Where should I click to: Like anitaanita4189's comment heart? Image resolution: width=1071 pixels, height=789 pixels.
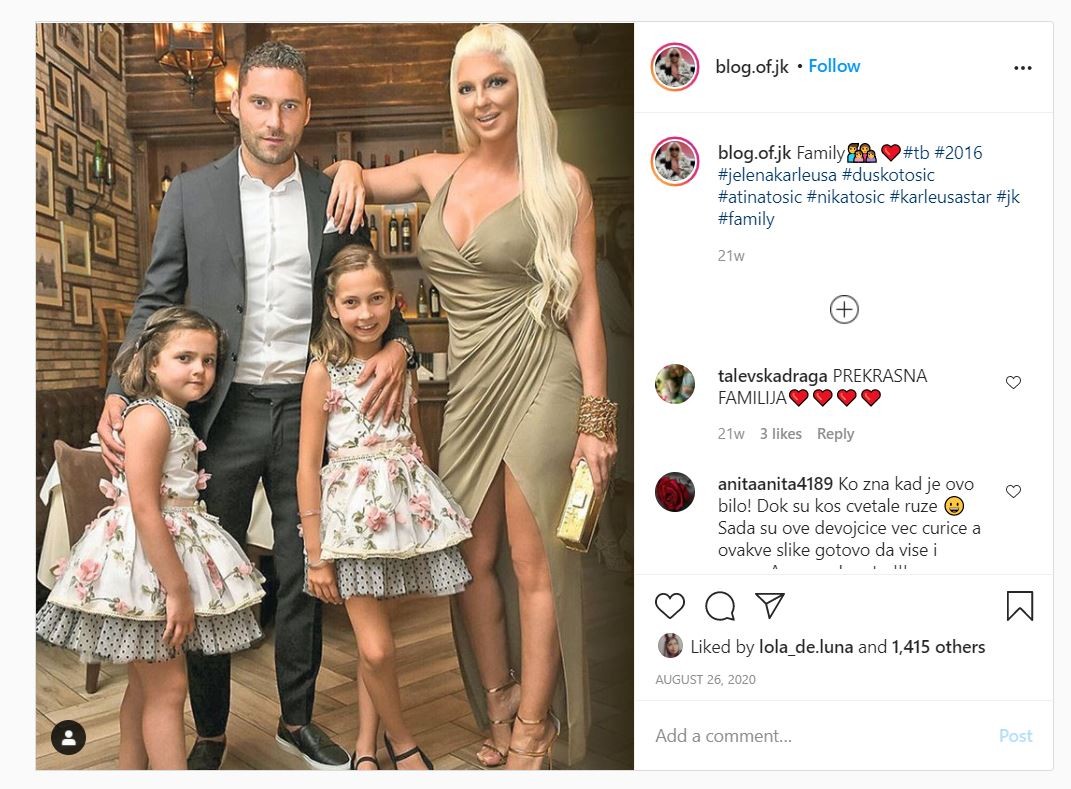coord(1013,491)
